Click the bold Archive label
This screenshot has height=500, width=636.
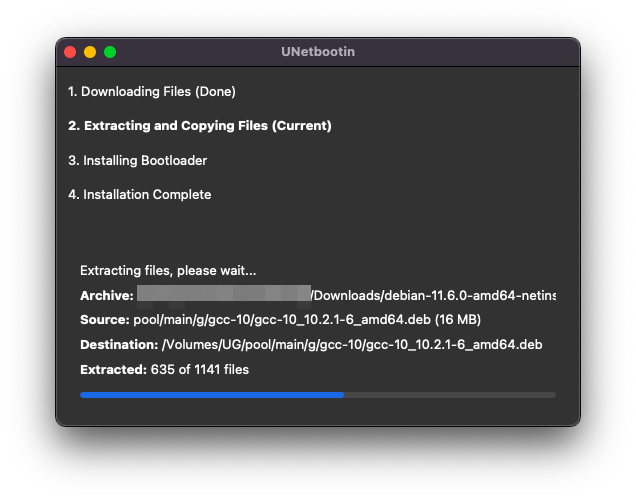[106, 296]
